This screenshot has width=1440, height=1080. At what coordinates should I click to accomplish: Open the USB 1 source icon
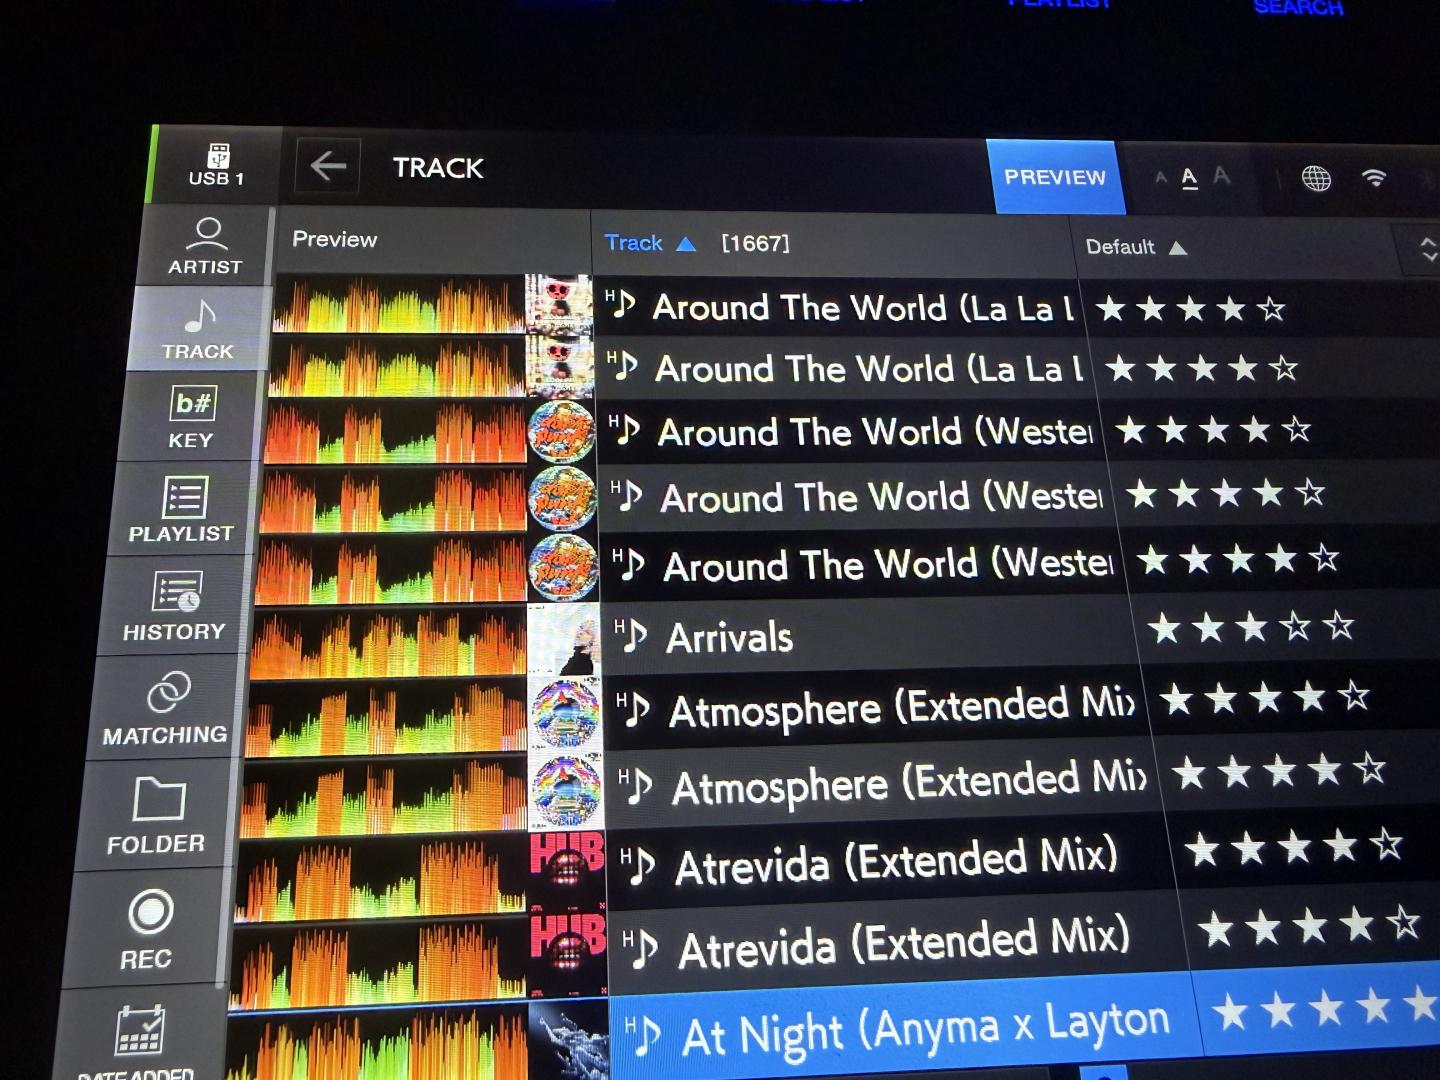(217, 165)
